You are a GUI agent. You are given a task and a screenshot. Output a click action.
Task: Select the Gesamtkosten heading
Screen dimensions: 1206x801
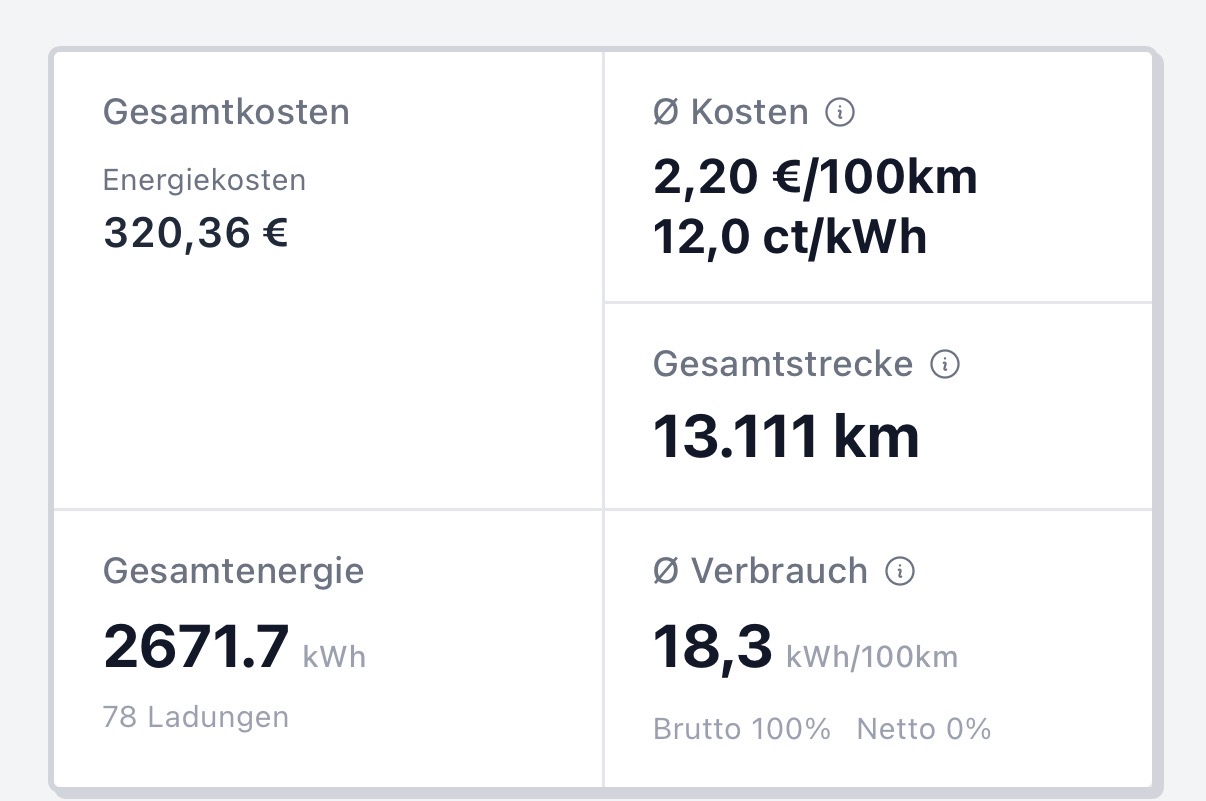[227, 112]
